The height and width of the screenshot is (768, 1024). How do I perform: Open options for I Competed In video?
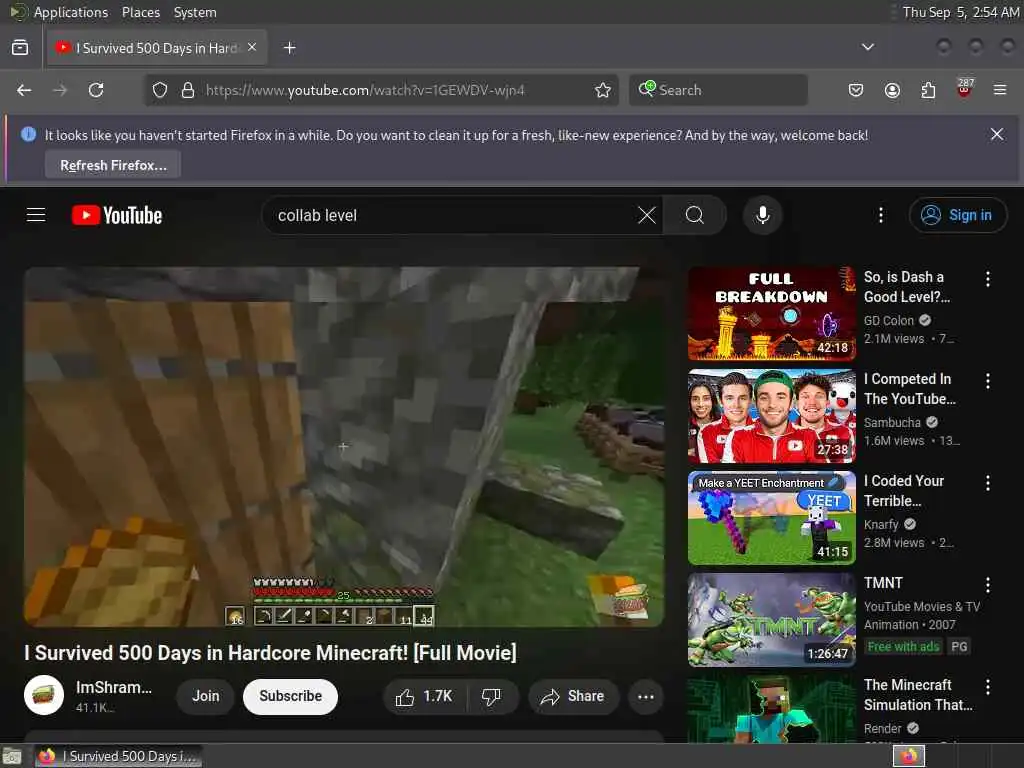point(987,381)
